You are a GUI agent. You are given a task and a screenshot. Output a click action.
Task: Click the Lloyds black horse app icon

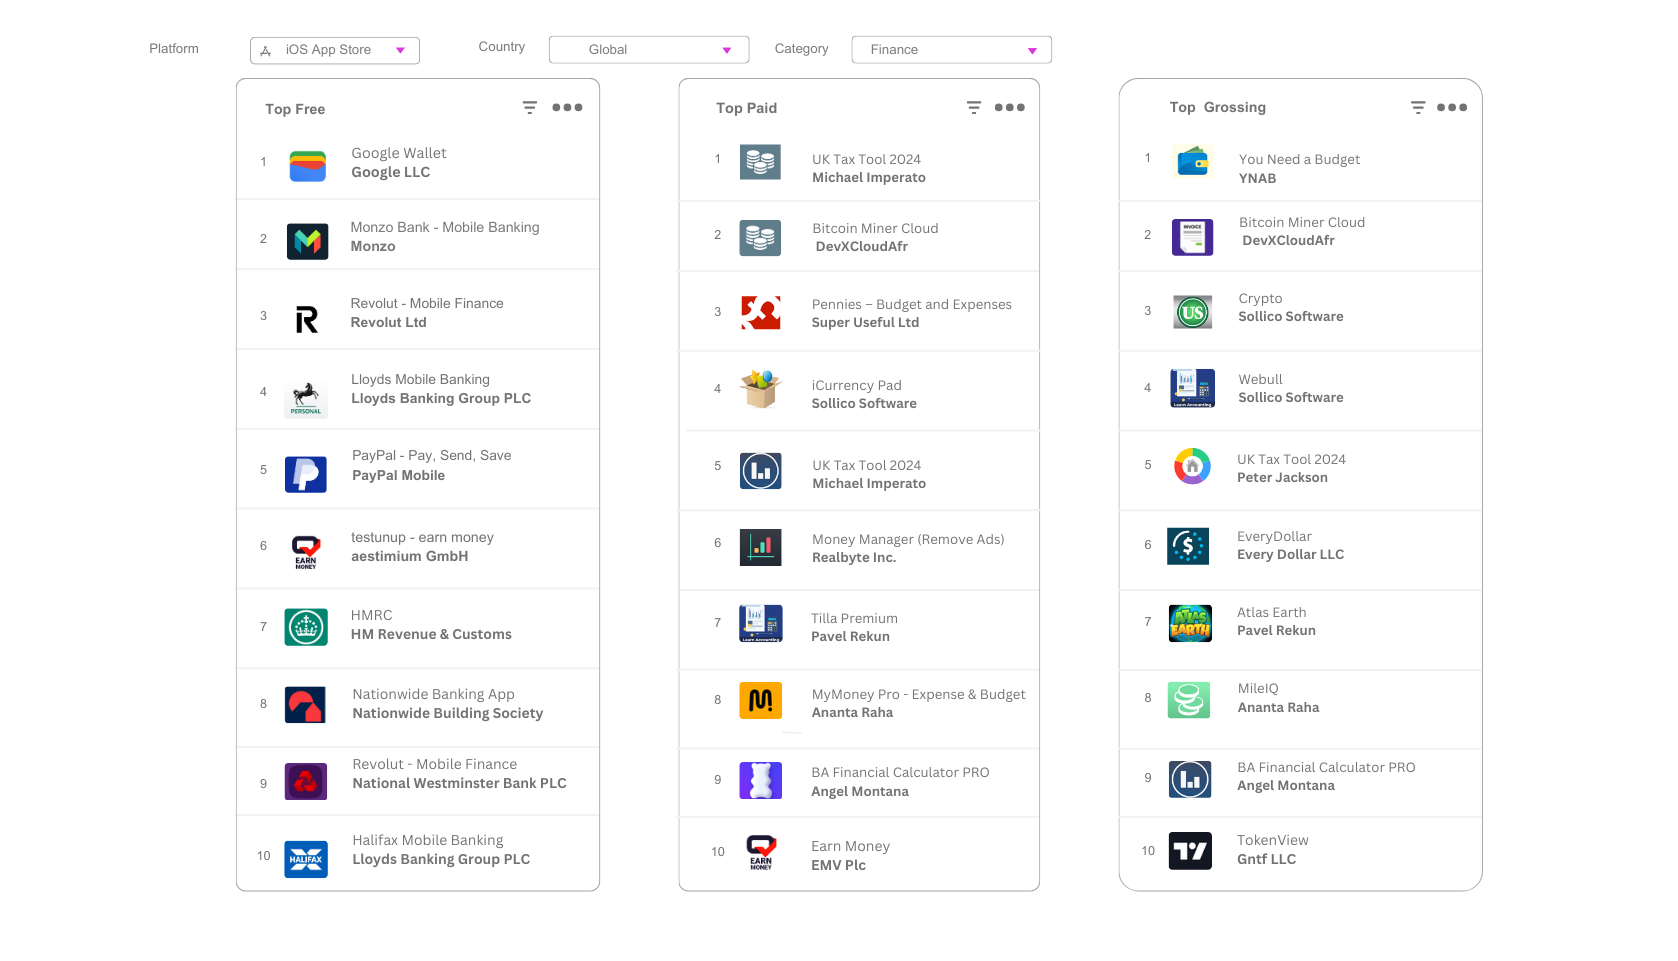pyautogui.click(x=306, y=397)
